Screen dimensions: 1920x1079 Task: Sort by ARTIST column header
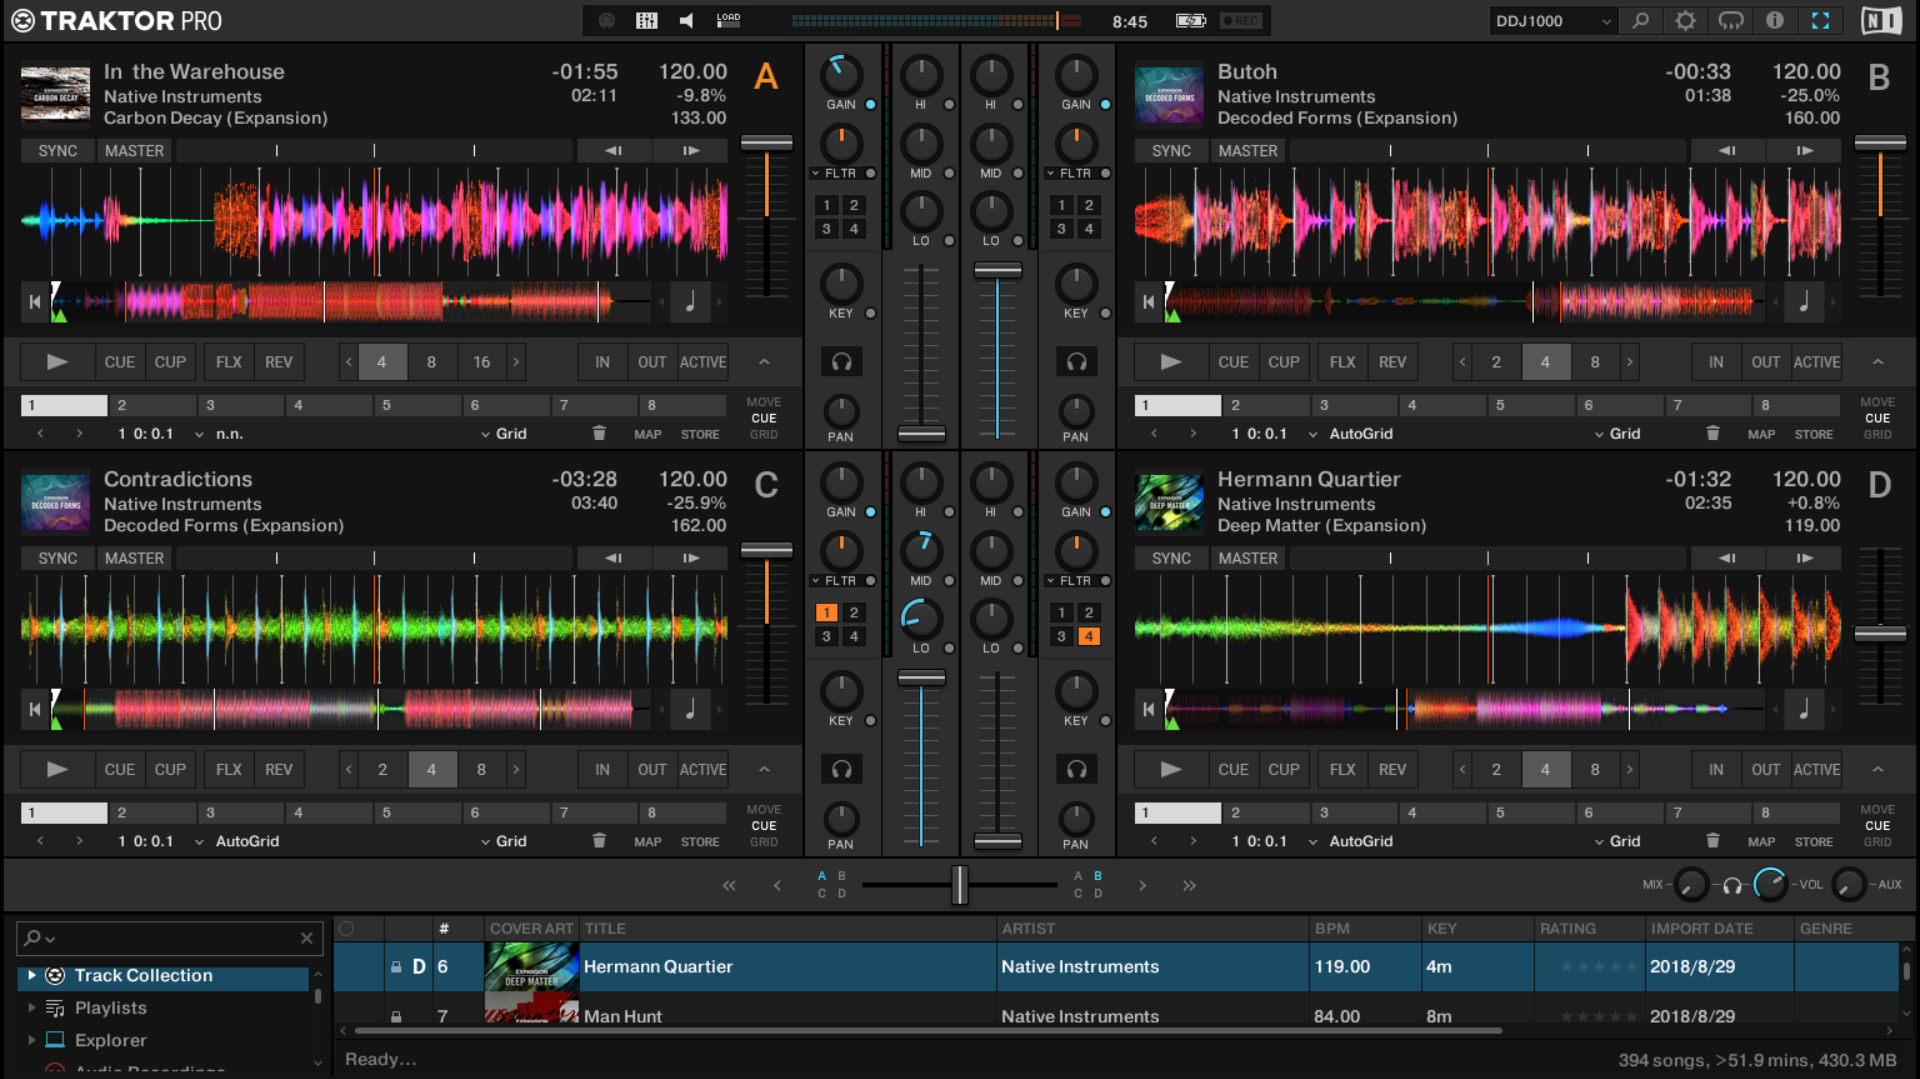(x=1152, y=929)
